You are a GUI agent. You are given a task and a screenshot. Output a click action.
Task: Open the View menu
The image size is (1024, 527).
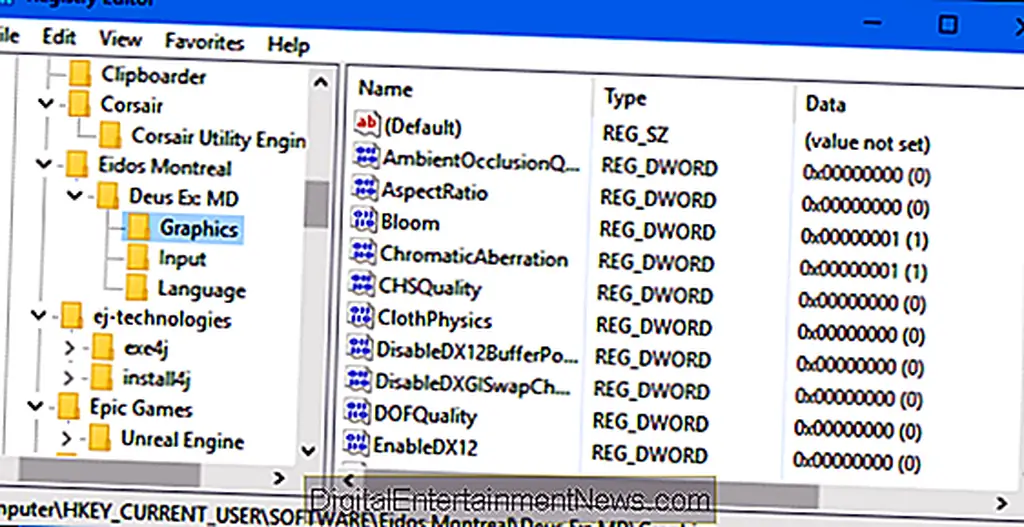click(x=120, y=40)
